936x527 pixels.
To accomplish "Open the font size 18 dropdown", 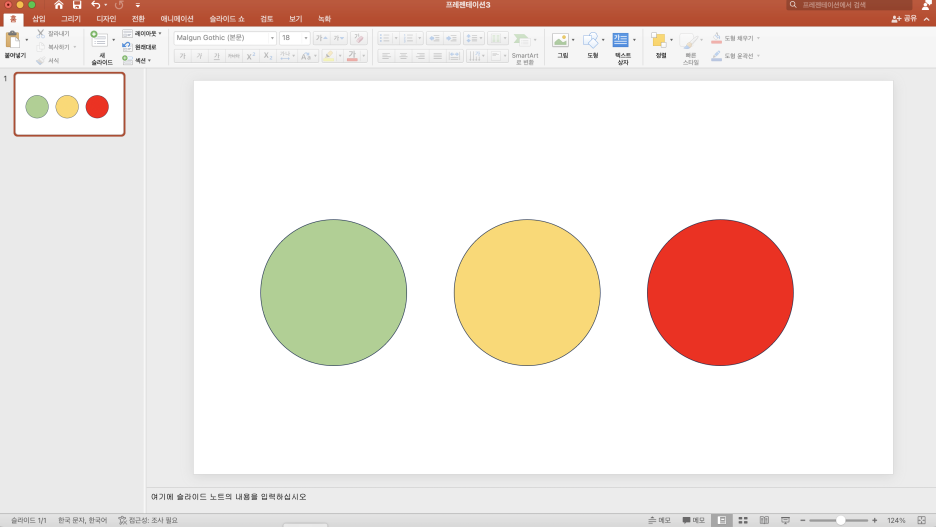I will tap(306, 38).
